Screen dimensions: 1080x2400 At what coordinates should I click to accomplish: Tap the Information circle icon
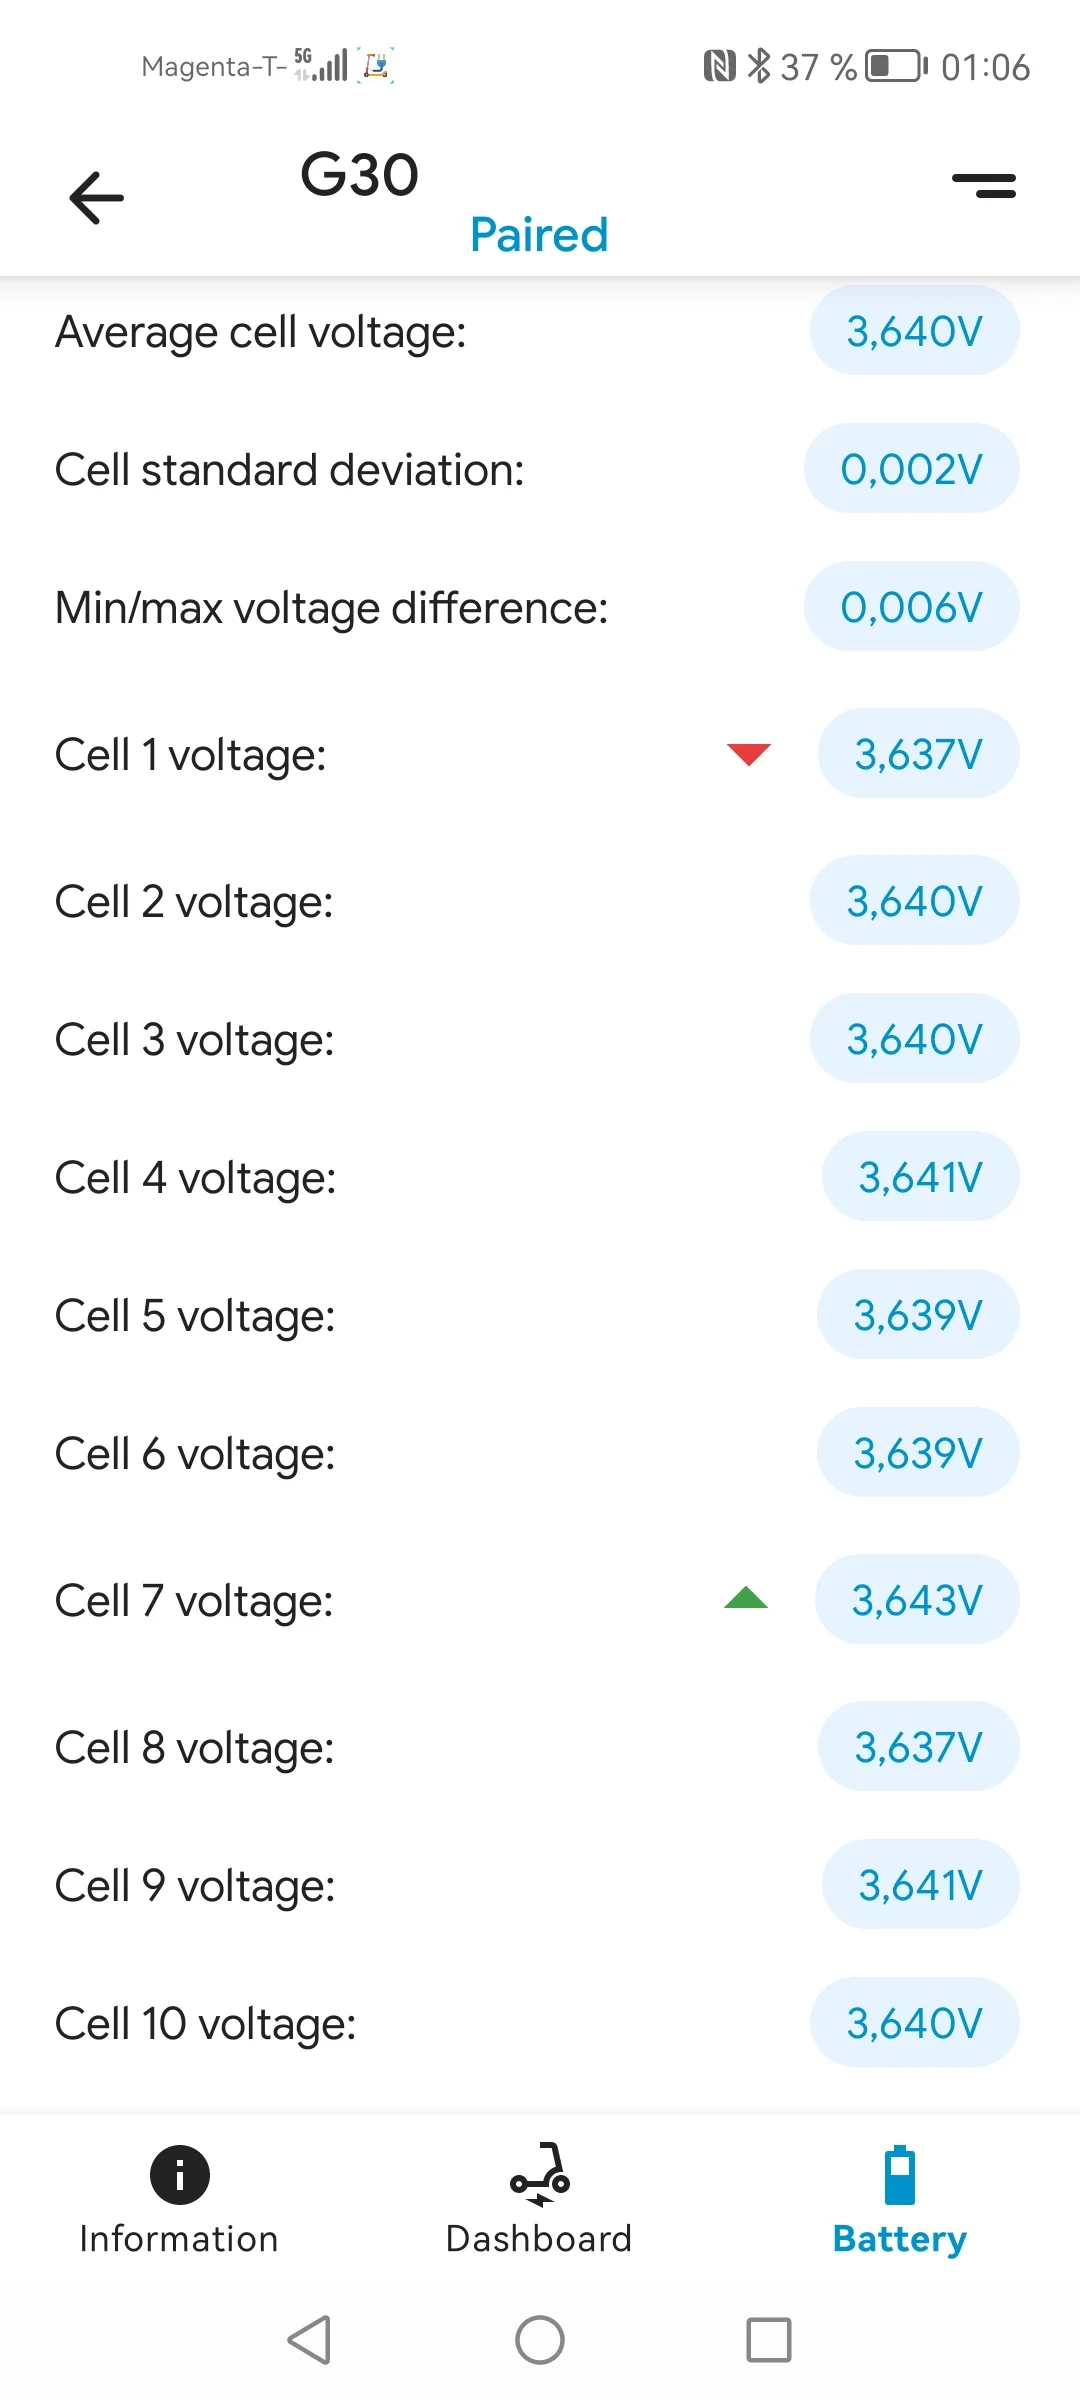pyautogui.click(x=180, y=2174)
